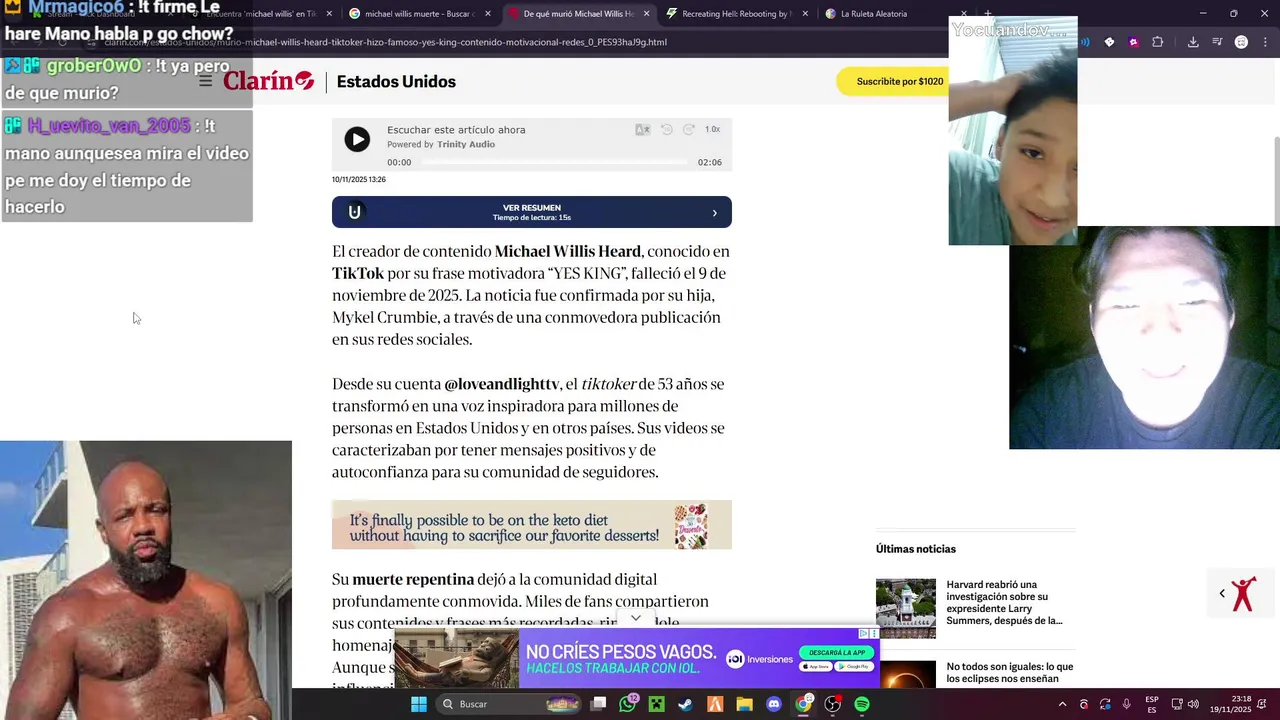Open Chrome profile avatar

(1241, 42)
